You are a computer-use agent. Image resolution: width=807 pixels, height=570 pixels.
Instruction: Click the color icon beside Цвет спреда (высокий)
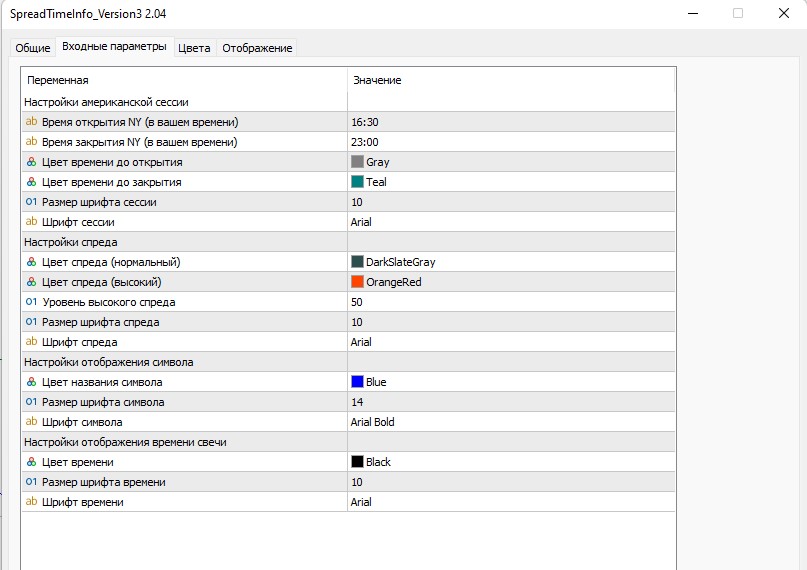coord(31,282)
